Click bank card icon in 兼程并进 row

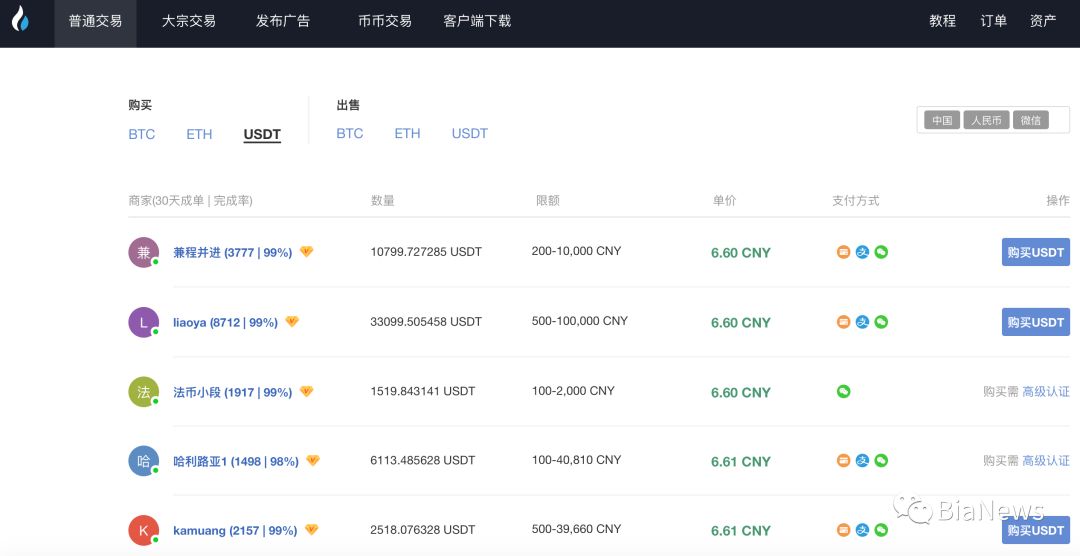tap(843, 252)
